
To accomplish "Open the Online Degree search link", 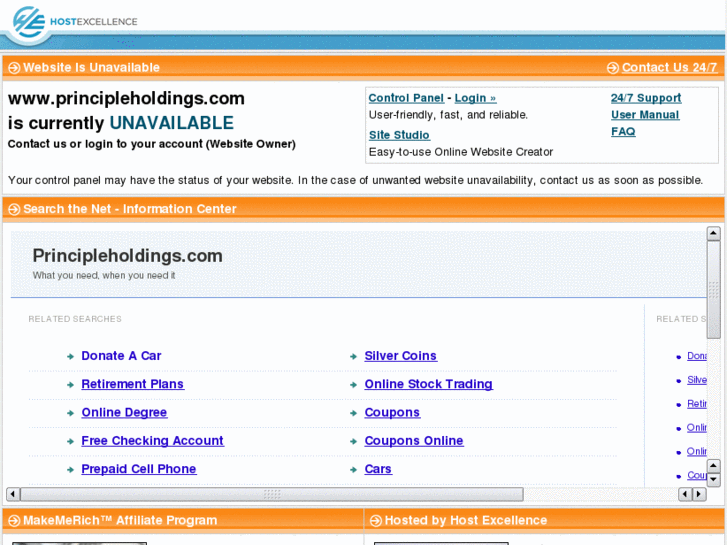I will click(x=124, y=412).
